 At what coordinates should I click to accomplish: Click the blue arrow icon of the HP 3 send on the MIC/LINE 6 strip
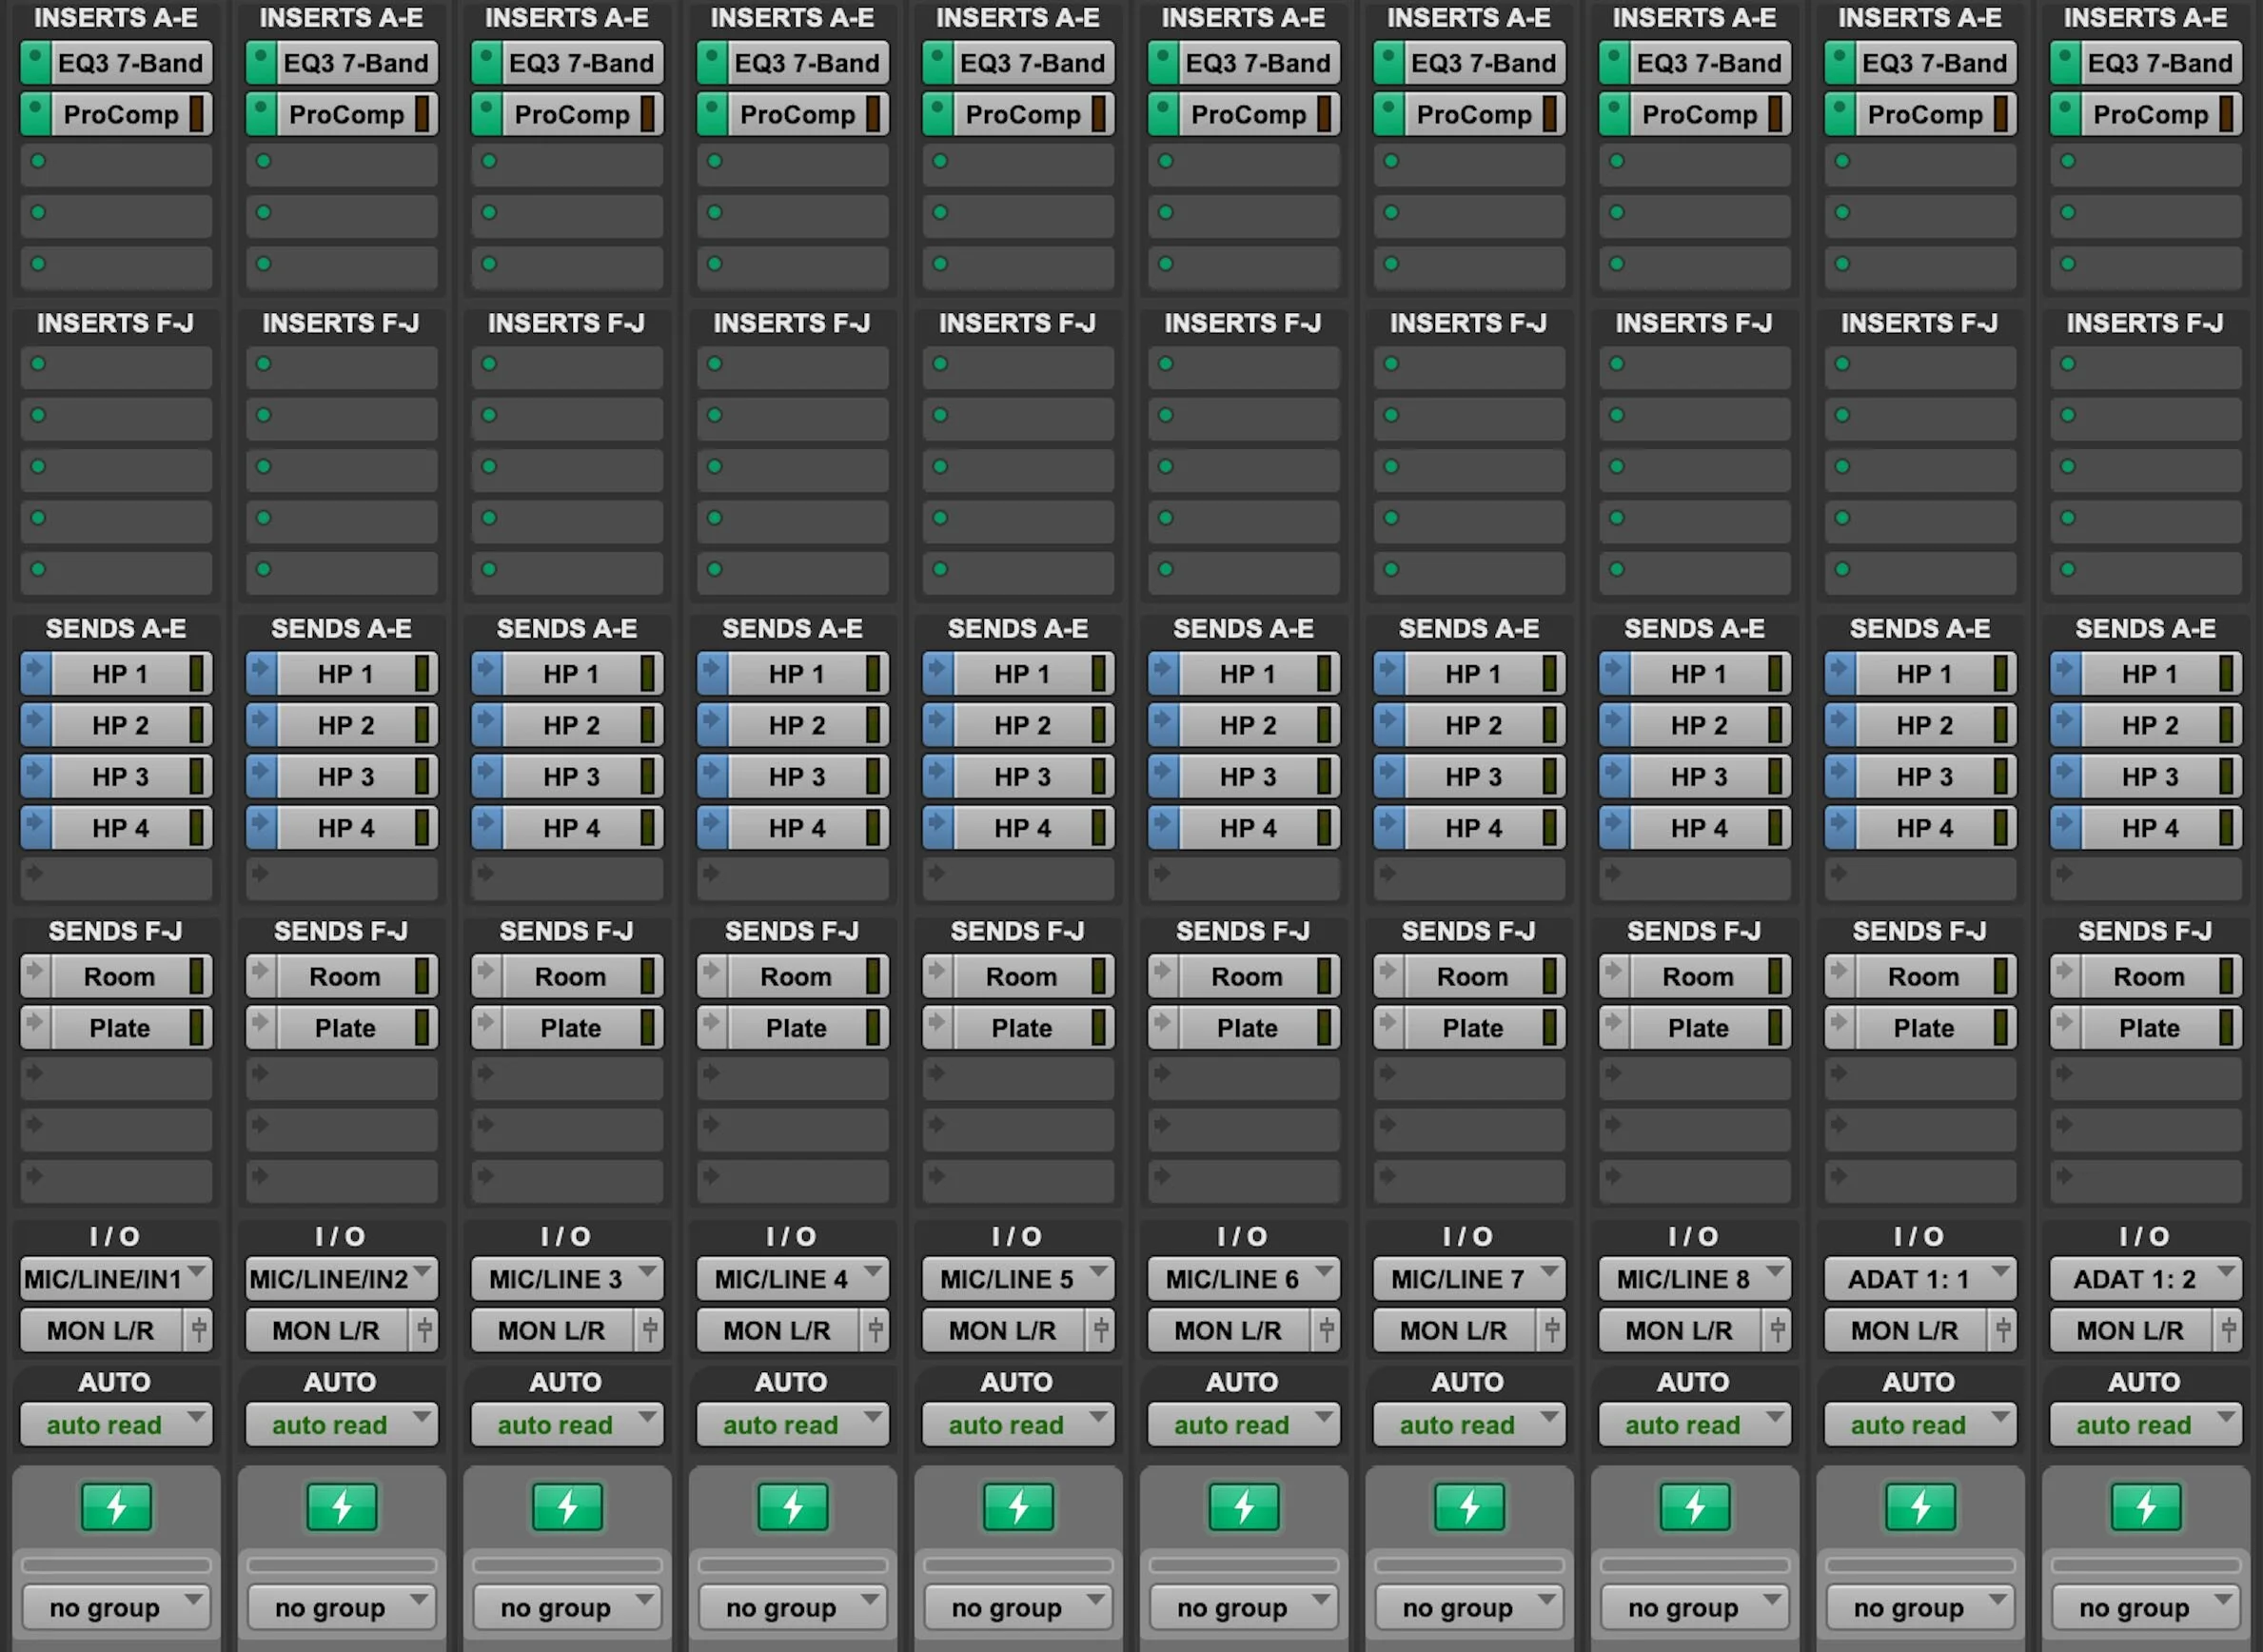coord(1163,776)
